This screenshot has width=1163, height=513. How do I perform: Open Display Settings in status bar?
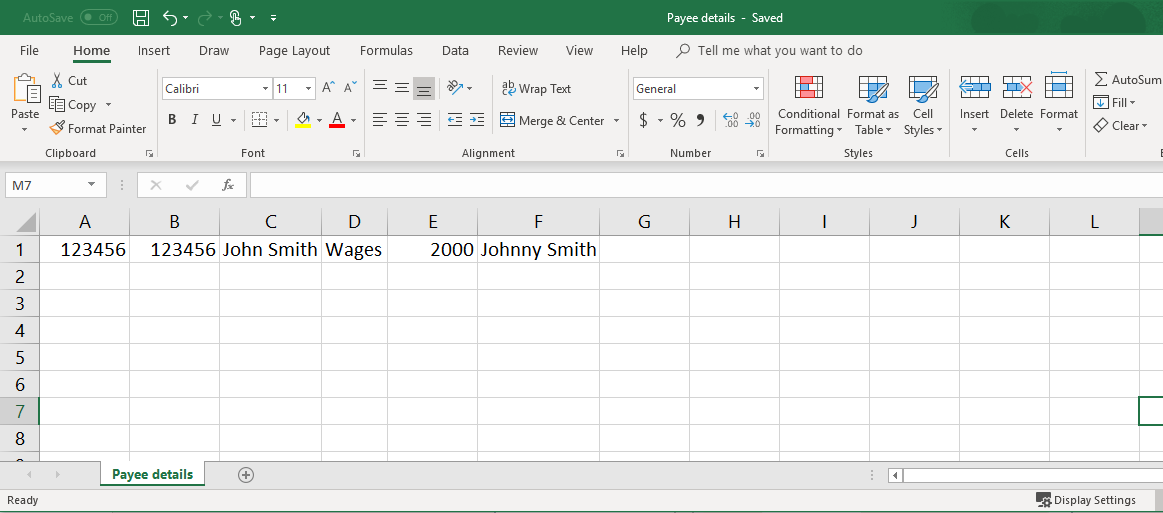pyautogui.click(x=1086, y=500)
